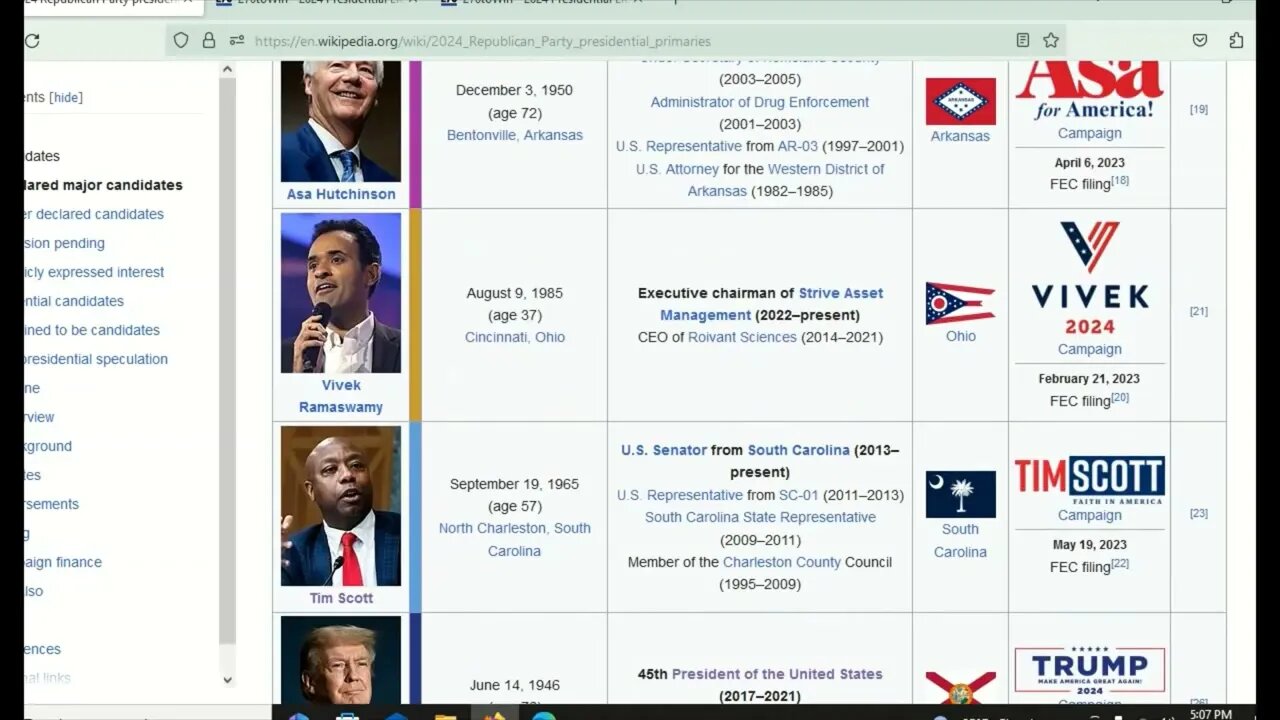This screenshot has height=720, width=1280.
Task: Follow North Charleston, South Carolina link
Action: coord(514,539)
